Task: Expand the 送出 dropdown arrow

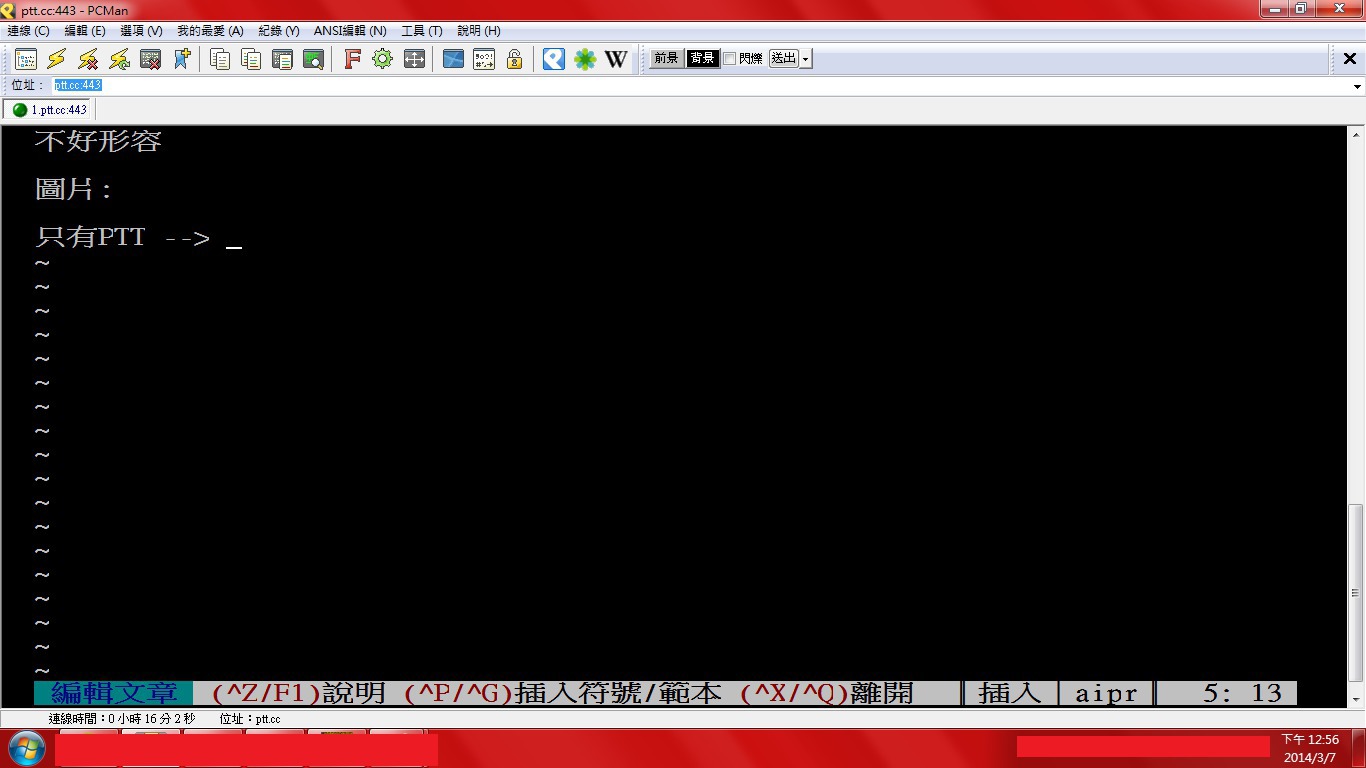Action: pos(806,59)
